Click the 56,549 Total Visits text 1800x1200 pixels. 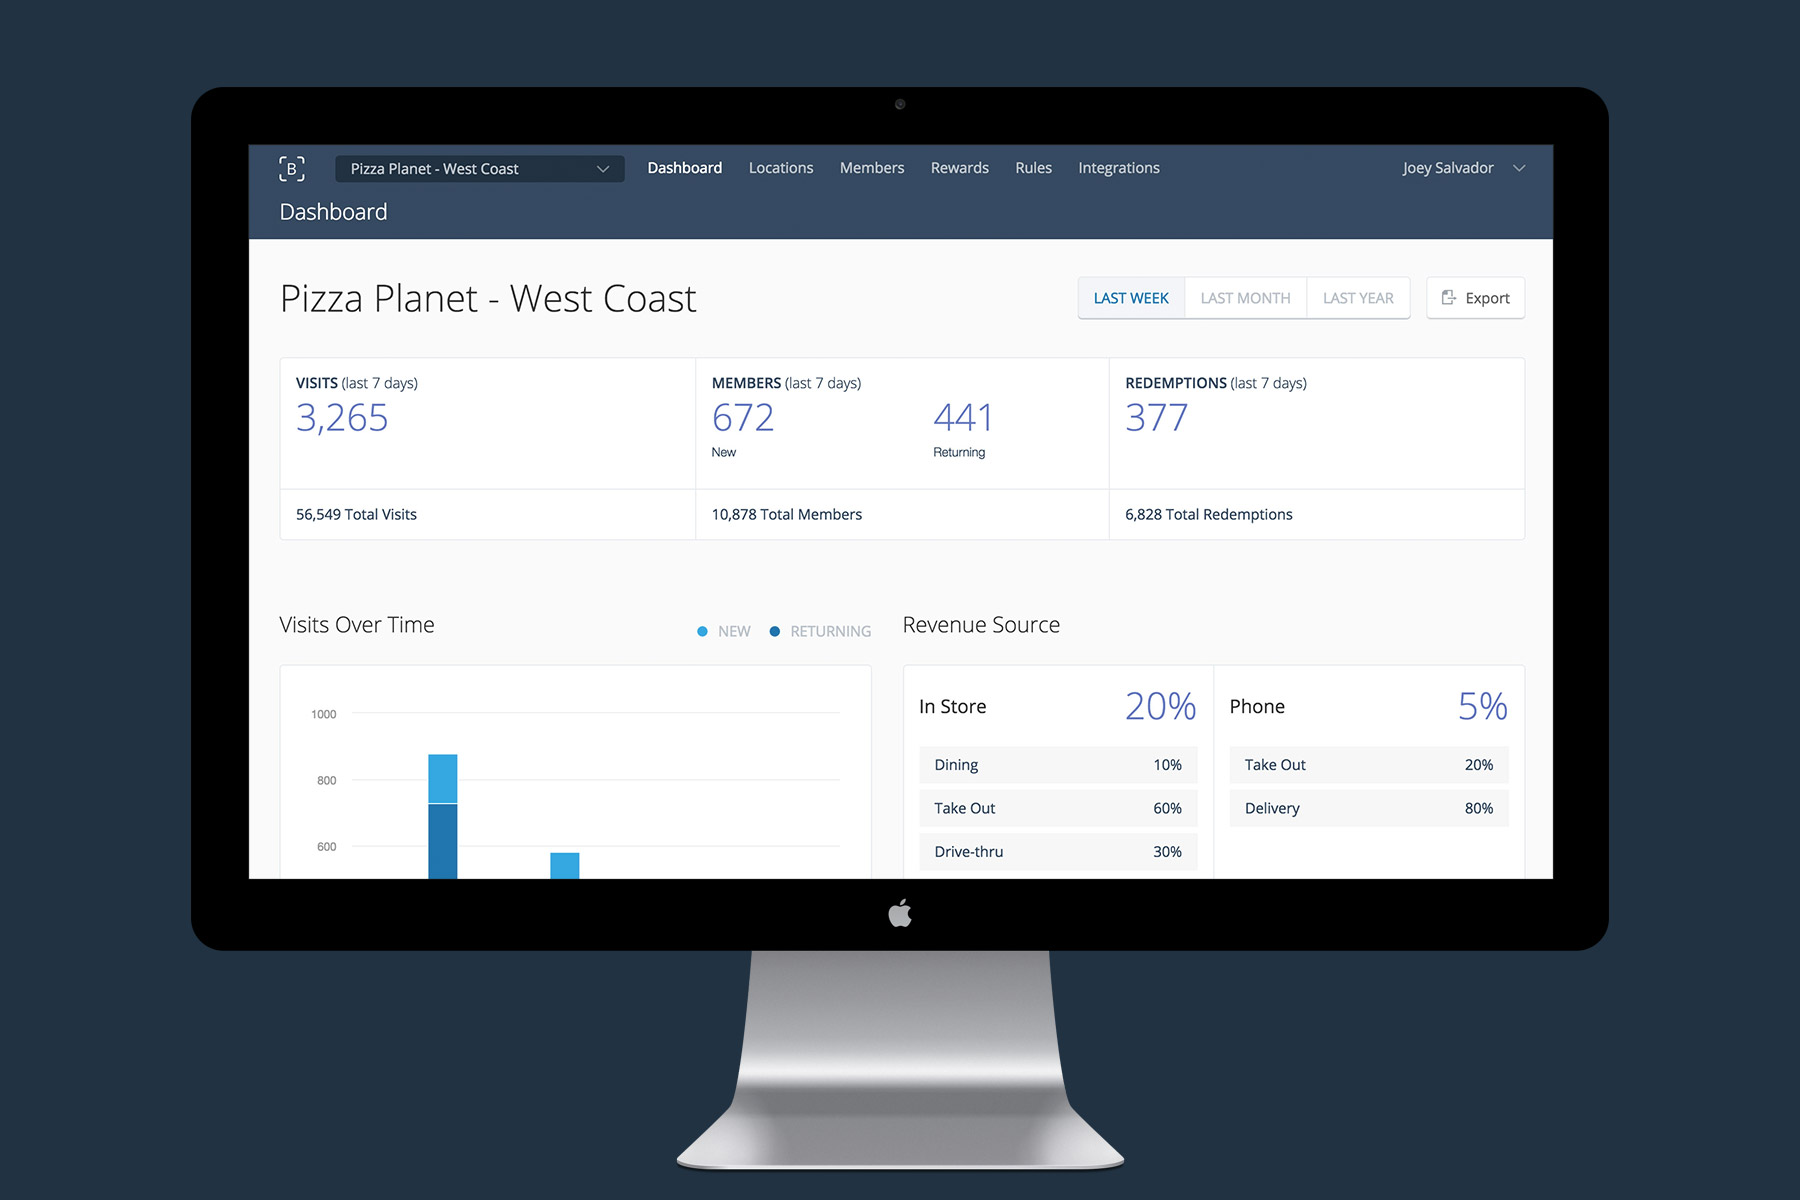click(x=356, y=514)
